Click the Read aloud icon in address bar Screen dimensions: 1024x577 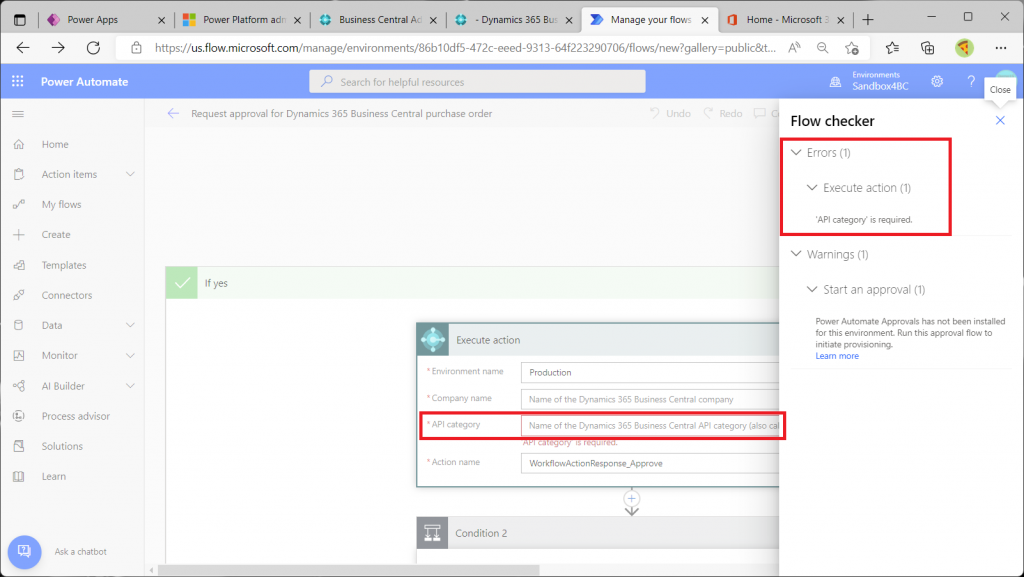794,48
